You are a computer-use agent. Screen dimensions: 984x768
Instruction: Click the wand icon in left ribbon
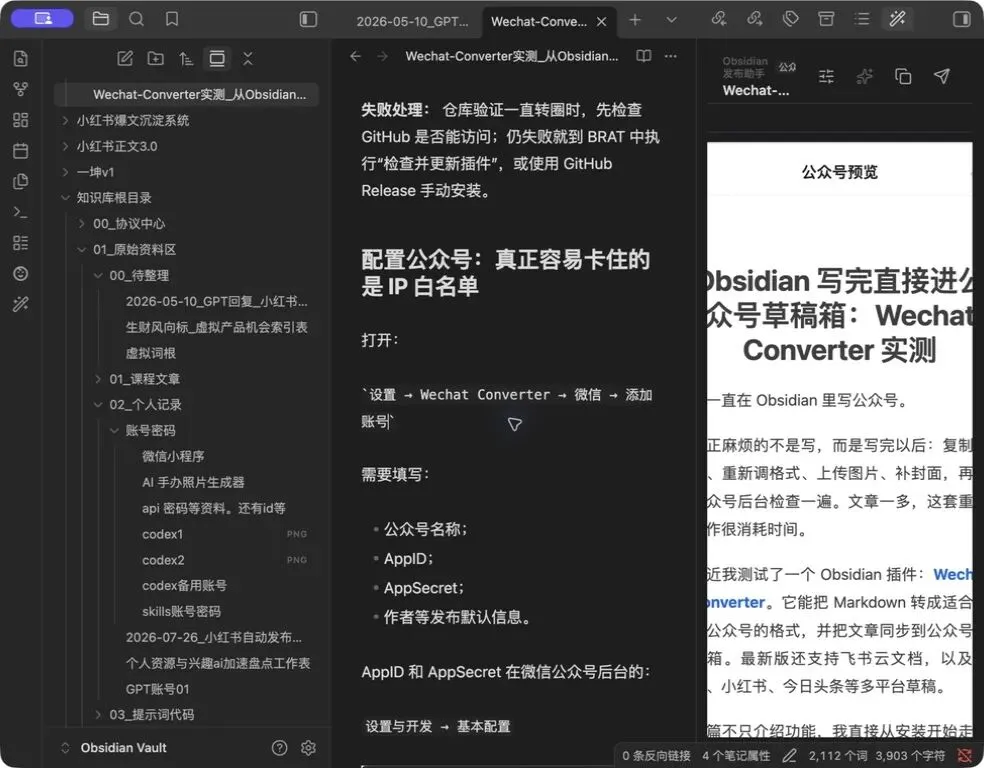coord(20,304)
